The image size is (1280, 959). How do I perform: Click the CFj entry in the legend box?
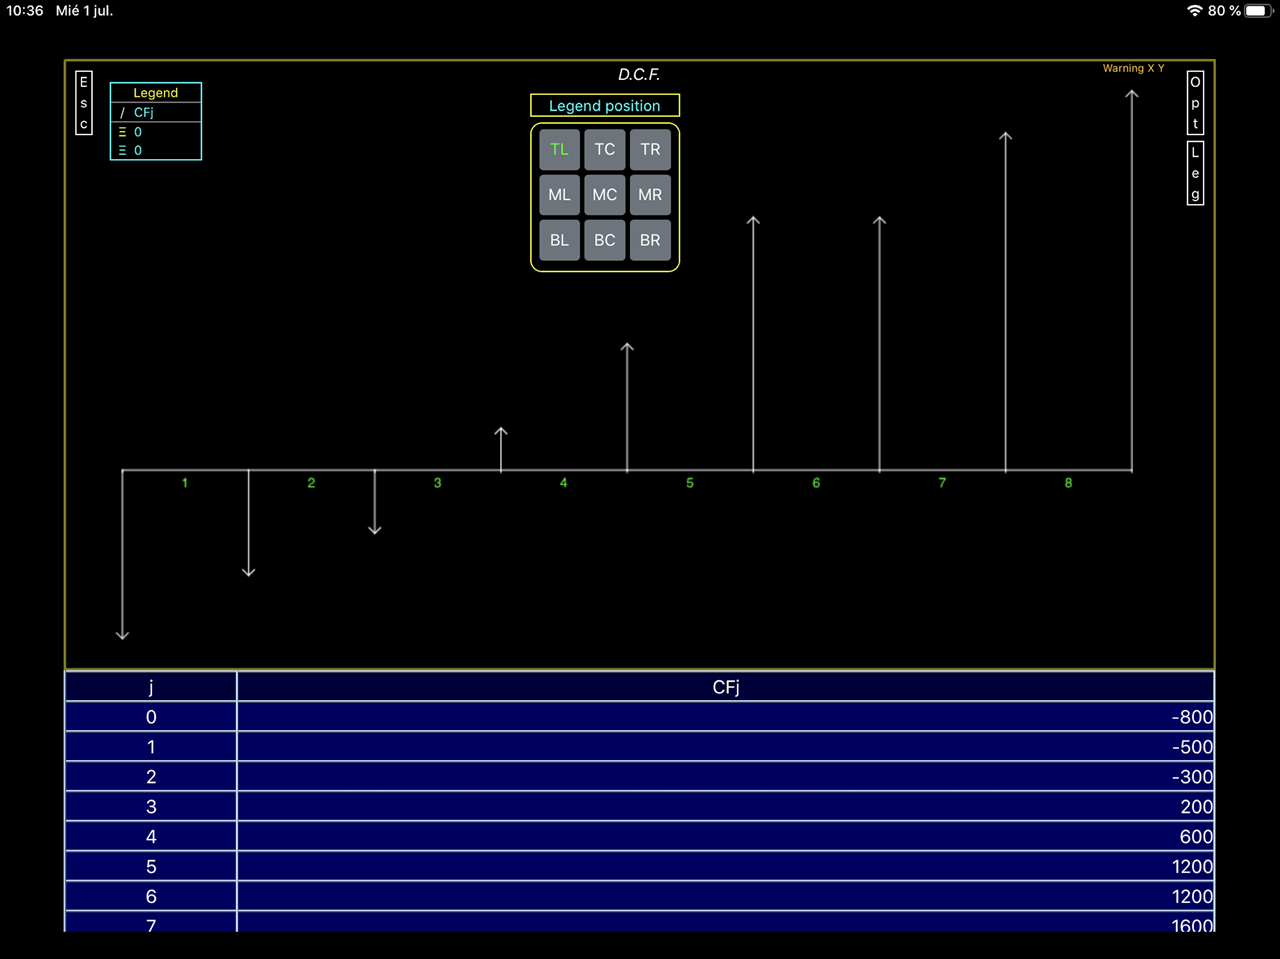(x=143, y=113)
